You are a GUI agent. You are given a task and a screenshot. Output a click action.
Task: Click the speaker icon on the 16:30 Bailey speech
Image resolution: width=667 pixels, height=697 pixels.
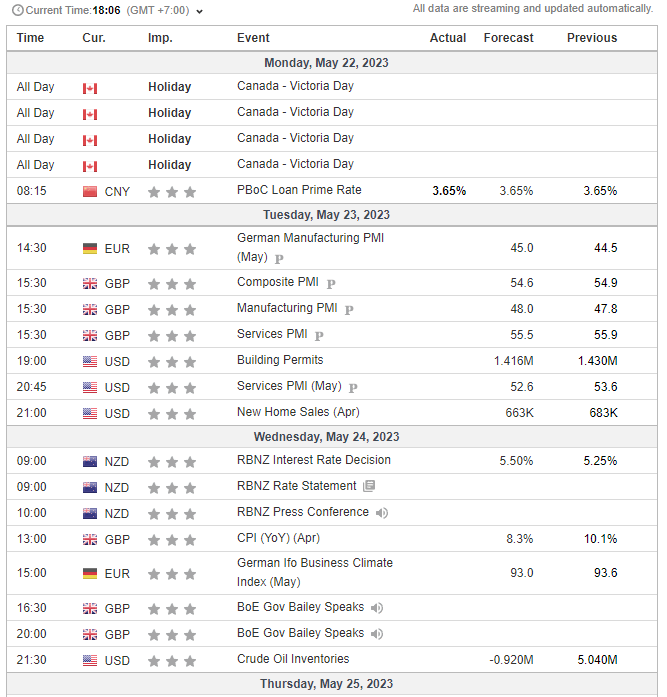click(x=377, y=607)
